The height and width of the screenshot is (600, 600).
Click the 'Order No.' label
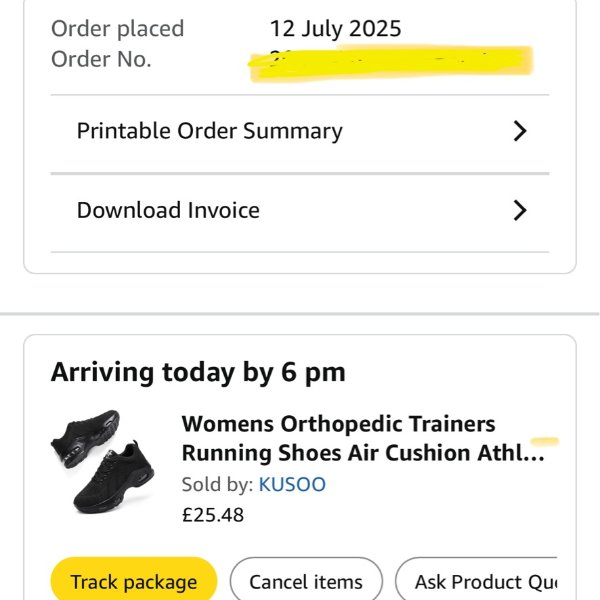tap(101, 59)
